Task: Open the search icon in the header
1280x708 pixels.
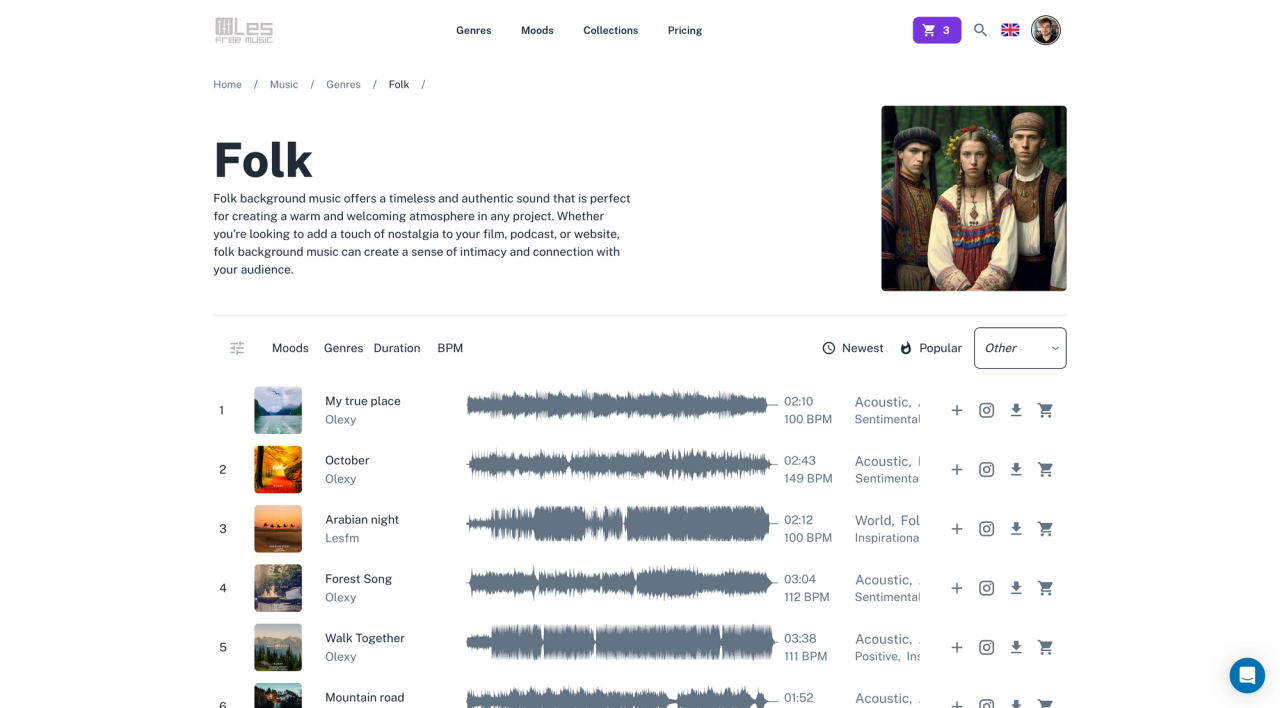Action: (980, 30)
